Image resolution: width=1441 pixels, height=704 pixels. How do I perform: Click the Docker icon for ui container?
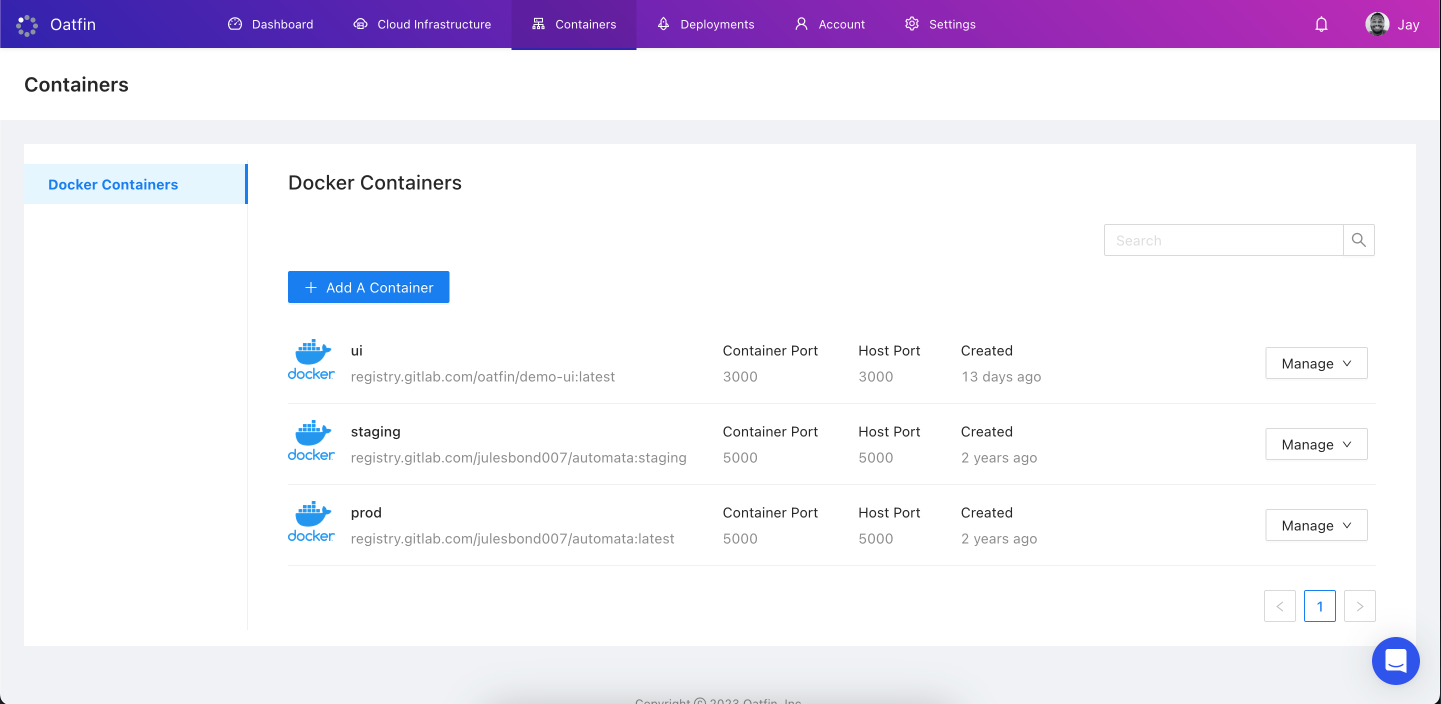pyautogui.click(x=311, y=360)
